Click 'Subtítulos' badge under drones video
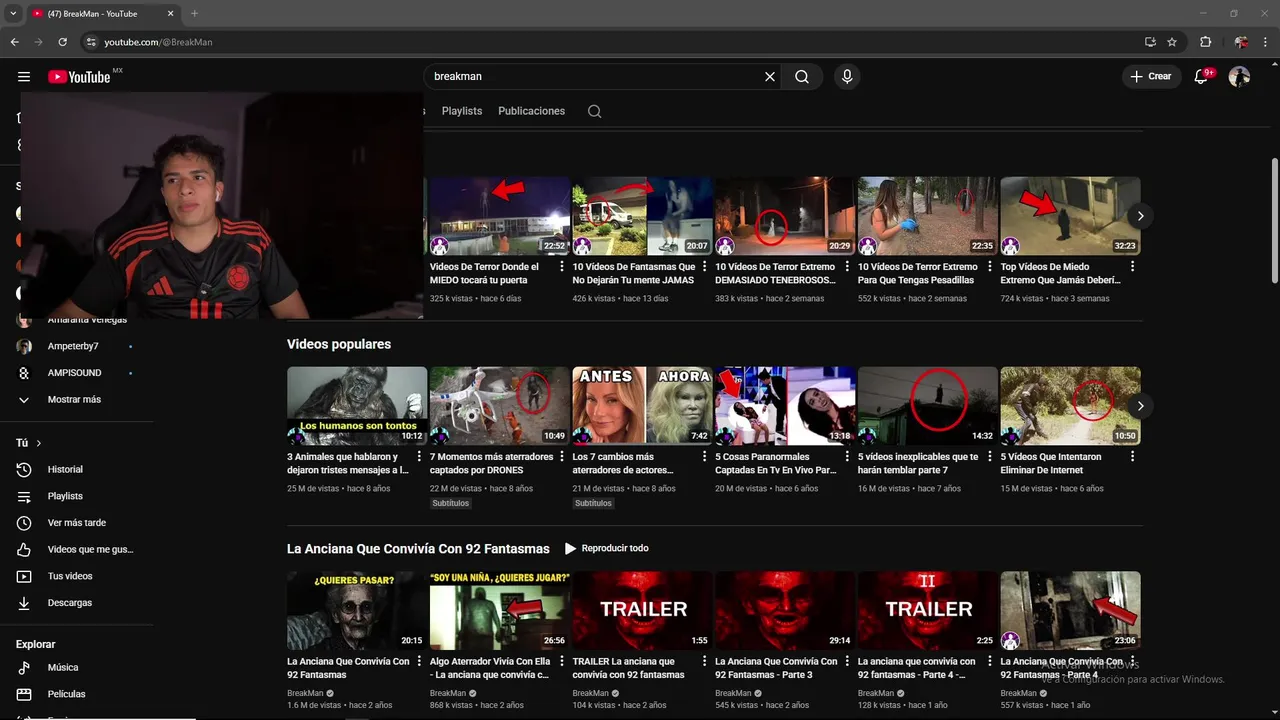This screenshot has height=720, width=1280. (451, 503)
